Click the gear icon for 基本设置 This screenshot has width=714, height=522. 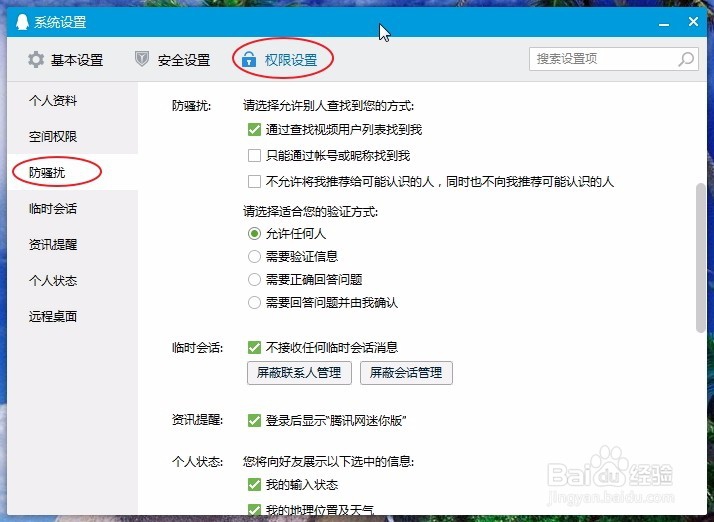36,60
